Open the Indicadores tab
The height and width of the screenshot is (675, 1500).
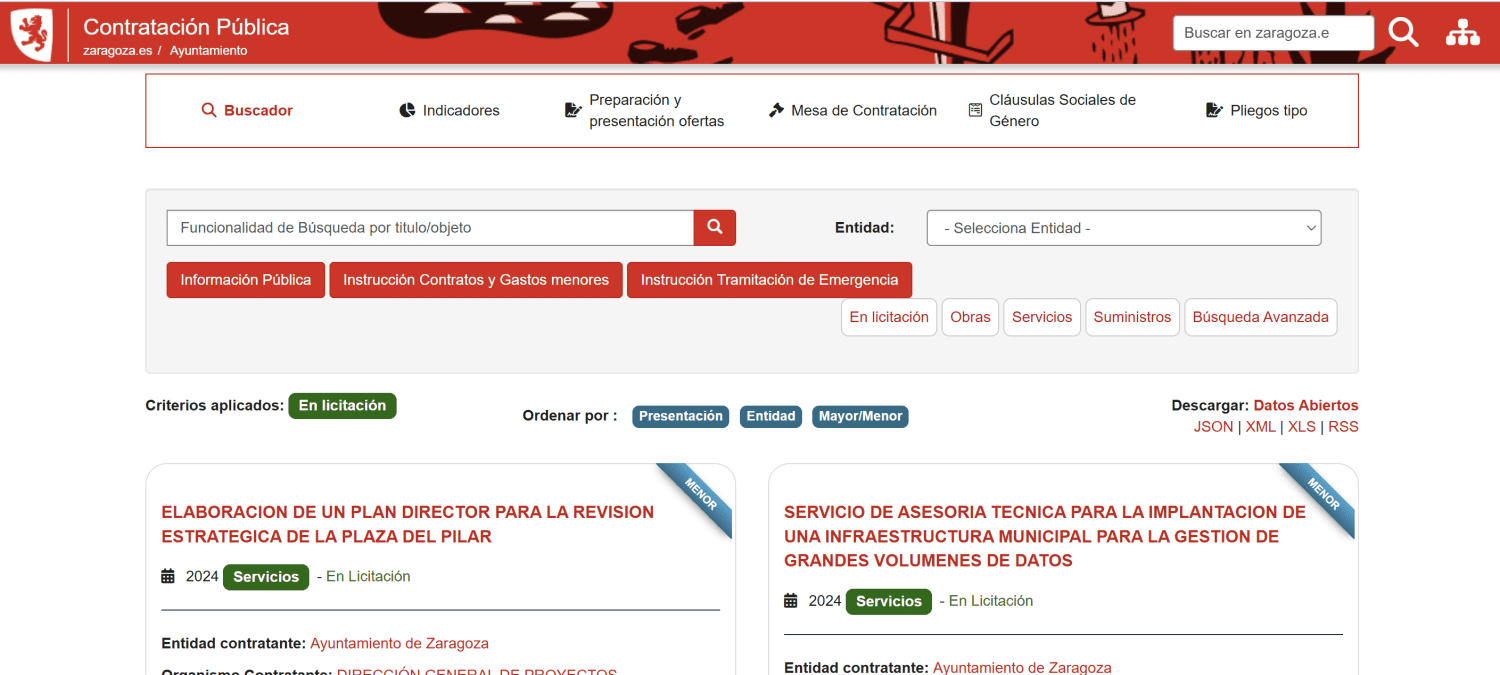tap(449, 111)
